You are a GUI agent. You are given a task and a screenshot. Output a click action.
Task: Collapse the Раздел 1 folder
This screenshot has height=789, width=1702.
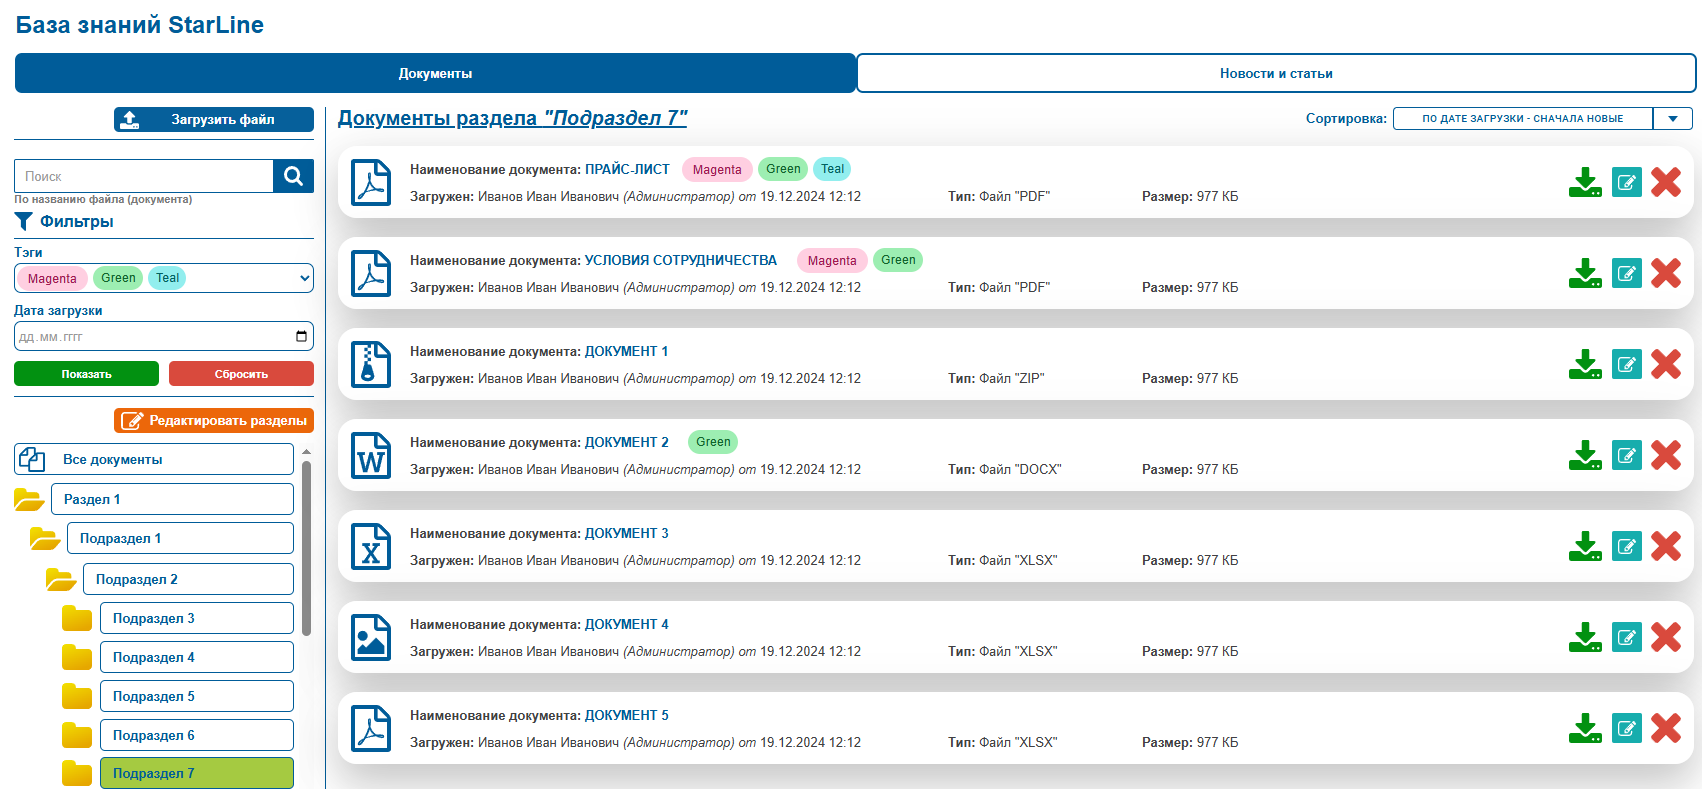[29, 499]
